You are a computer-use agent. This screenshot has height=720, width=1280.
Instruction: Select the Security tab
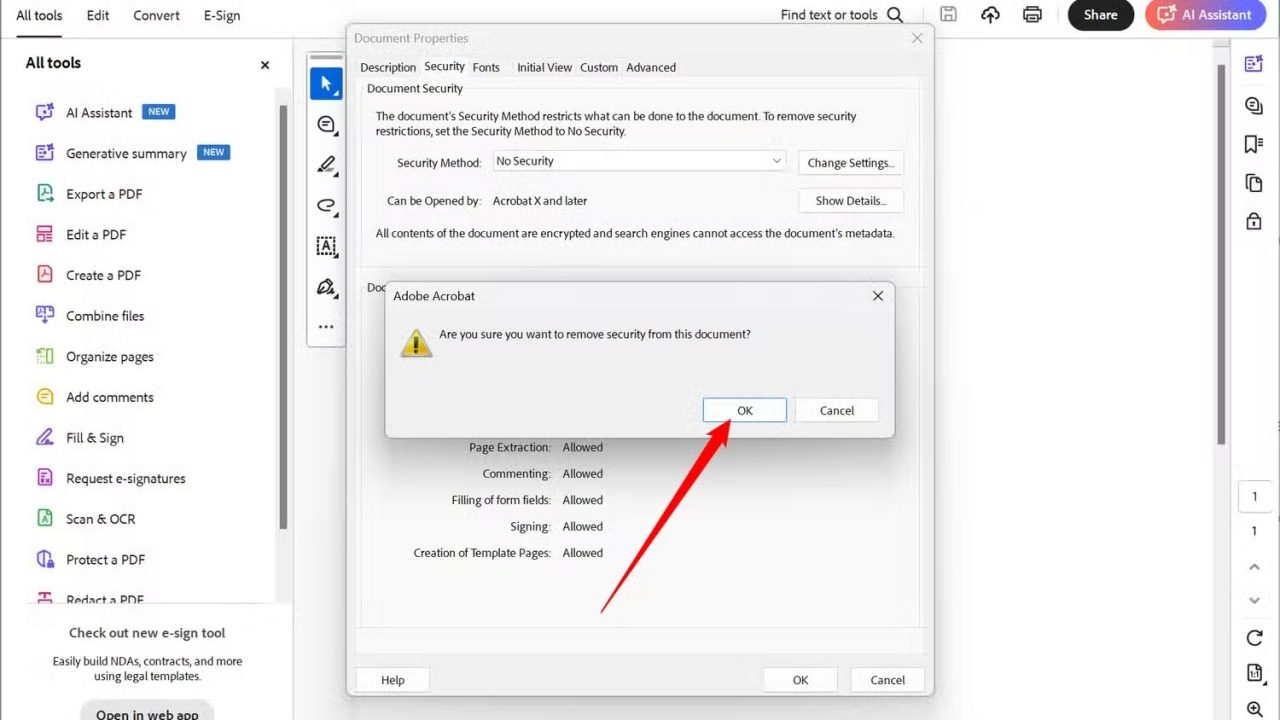pos(444,66)
